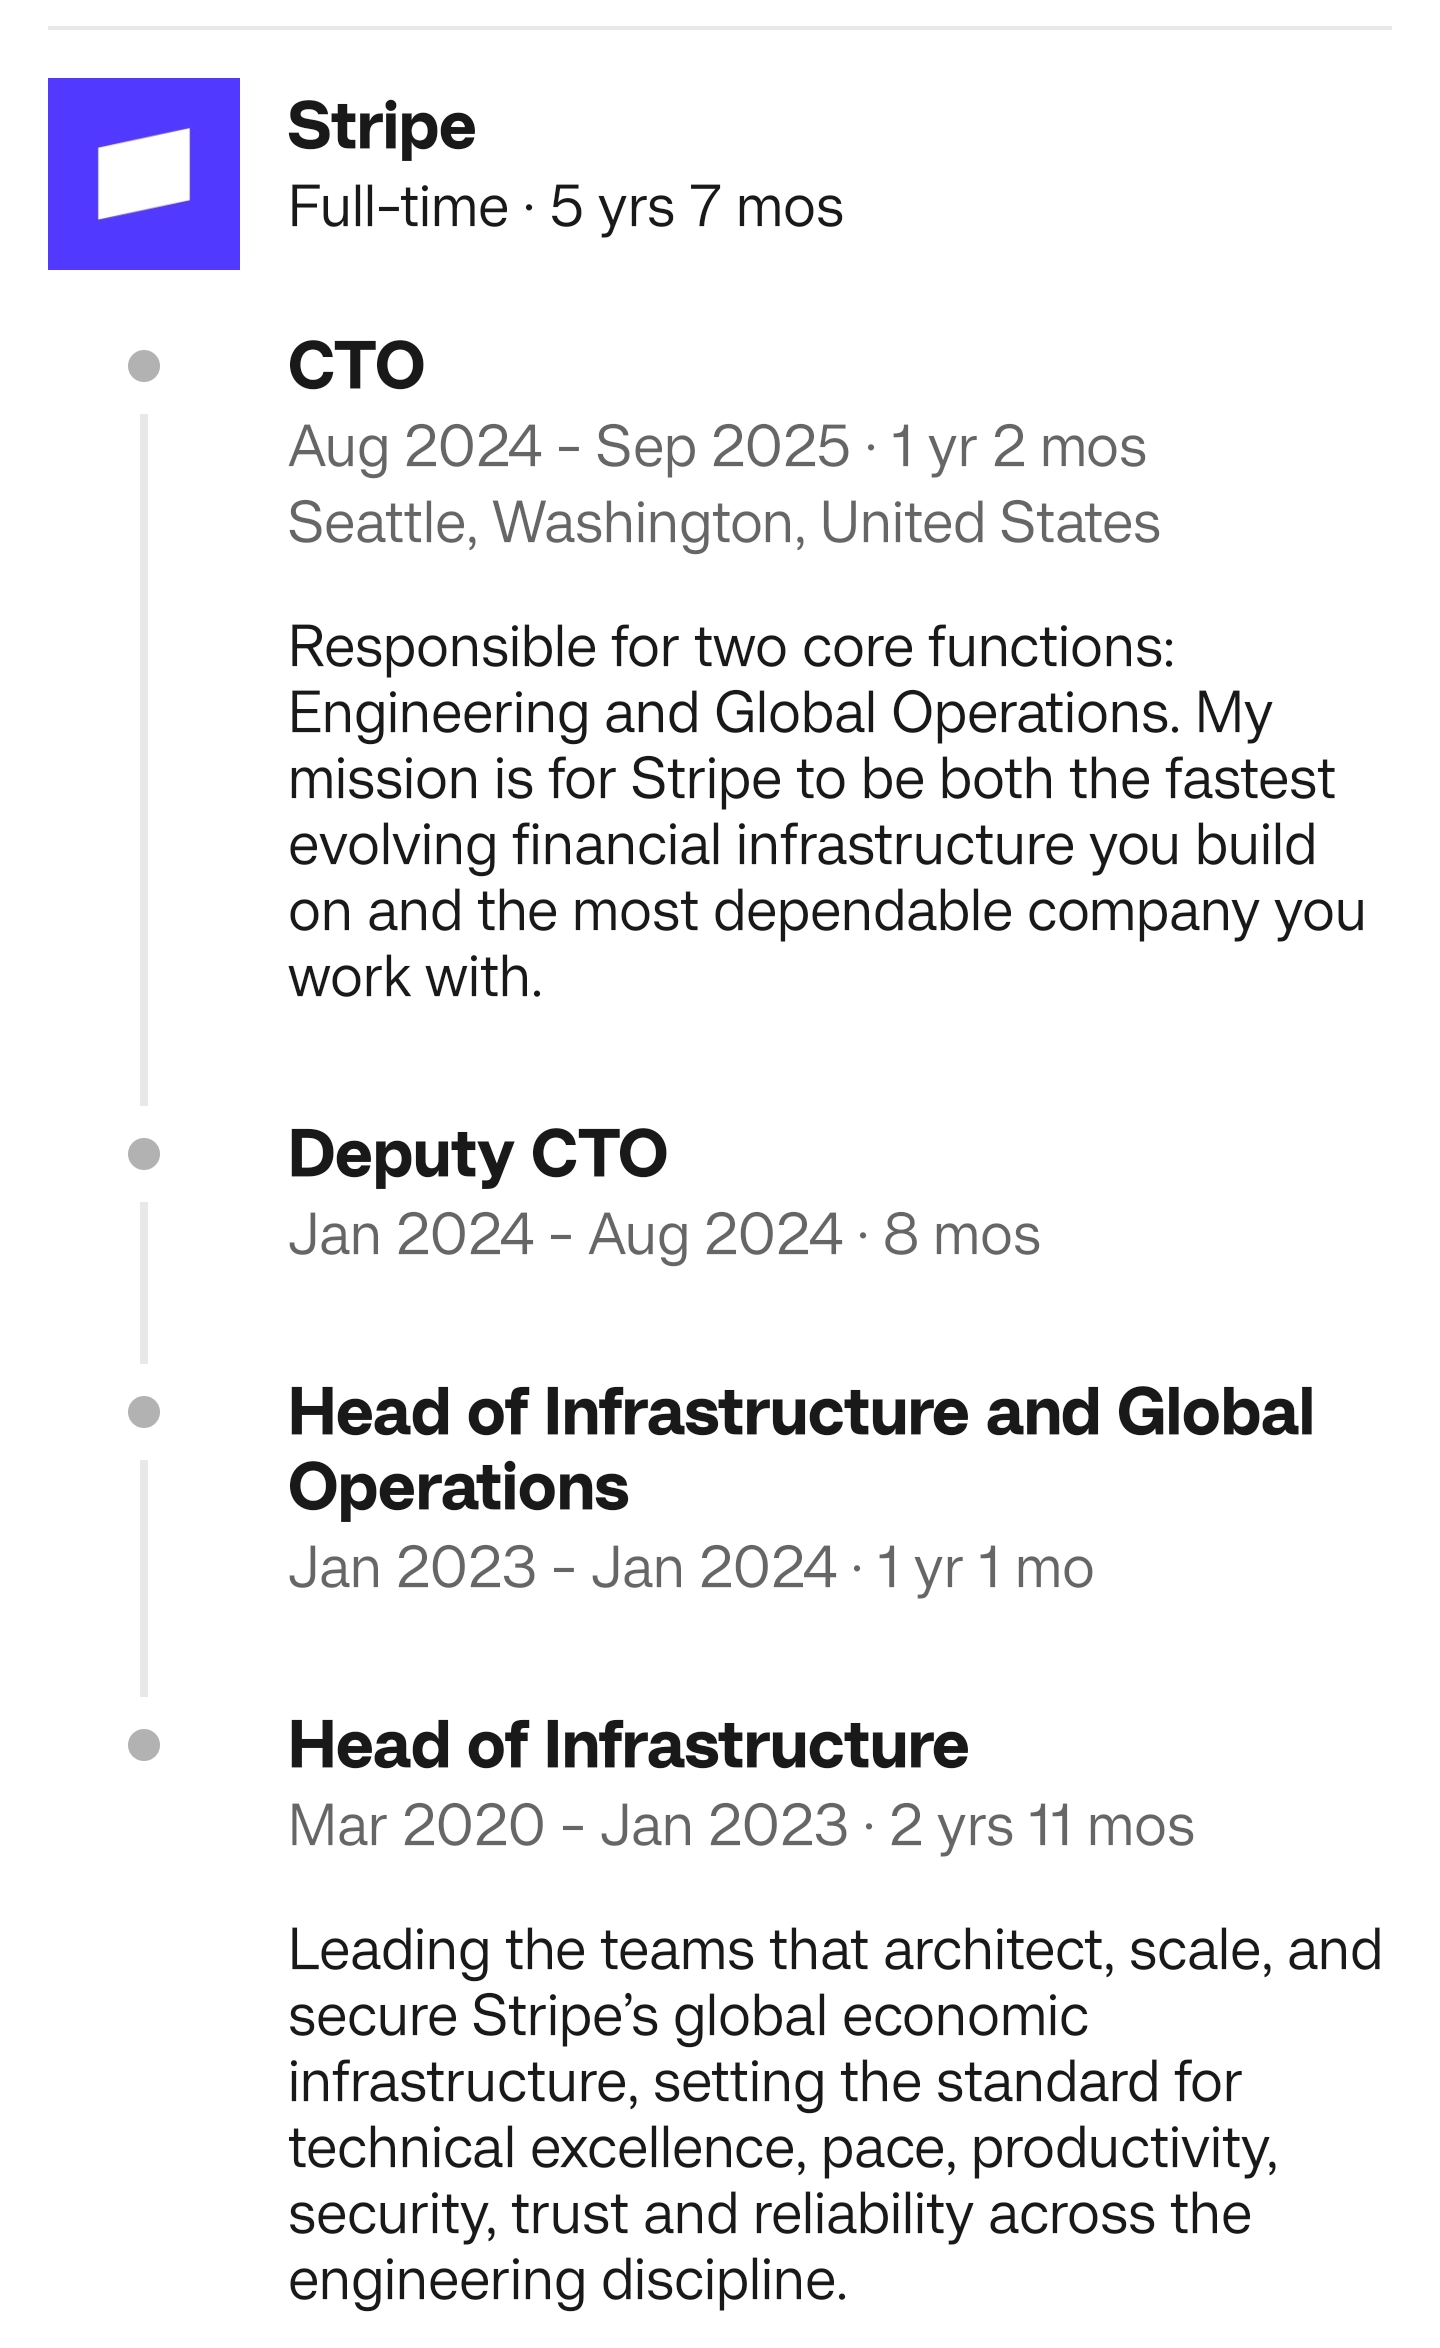Click bullet beside Head of Infrastructure and Global Operations
1440x2348 pixels.
[144, 1412]
